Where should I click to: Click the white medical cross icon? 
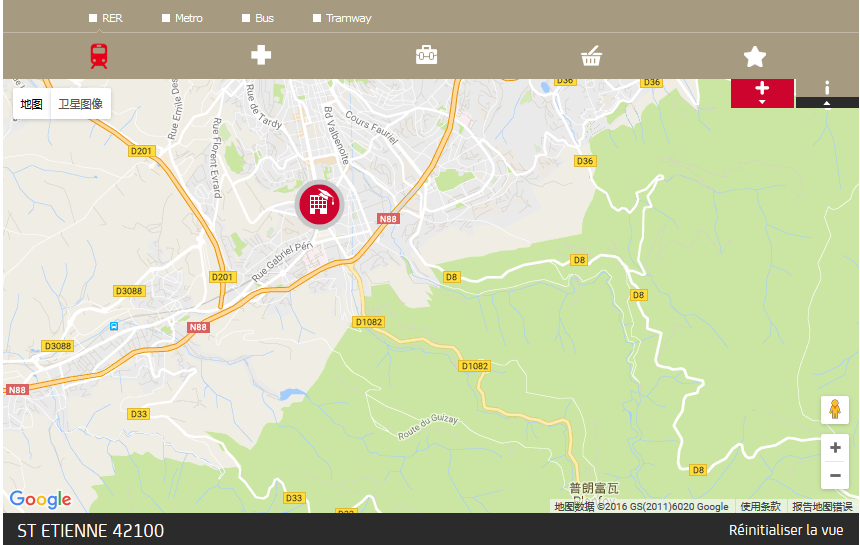(261, 55)
